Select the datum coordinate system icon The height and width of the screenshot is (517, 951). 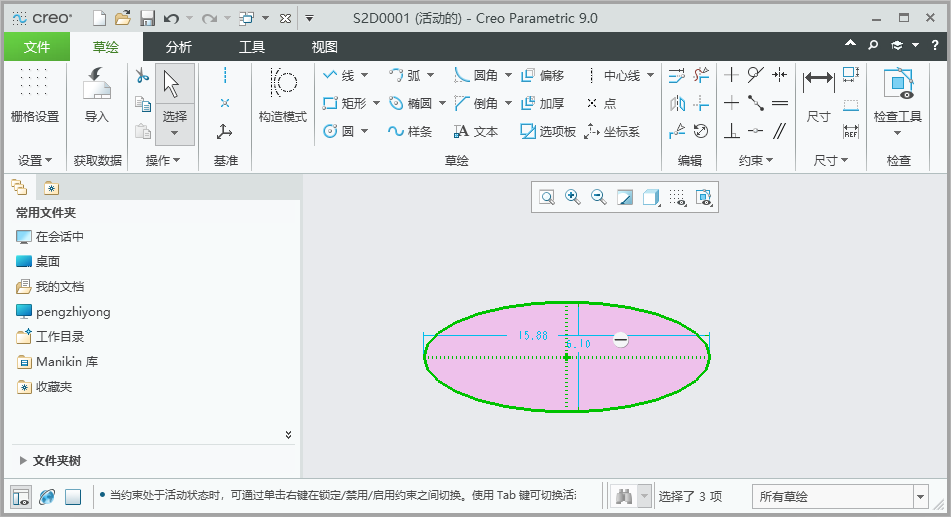pyautogui.click(x=225, y=131)
